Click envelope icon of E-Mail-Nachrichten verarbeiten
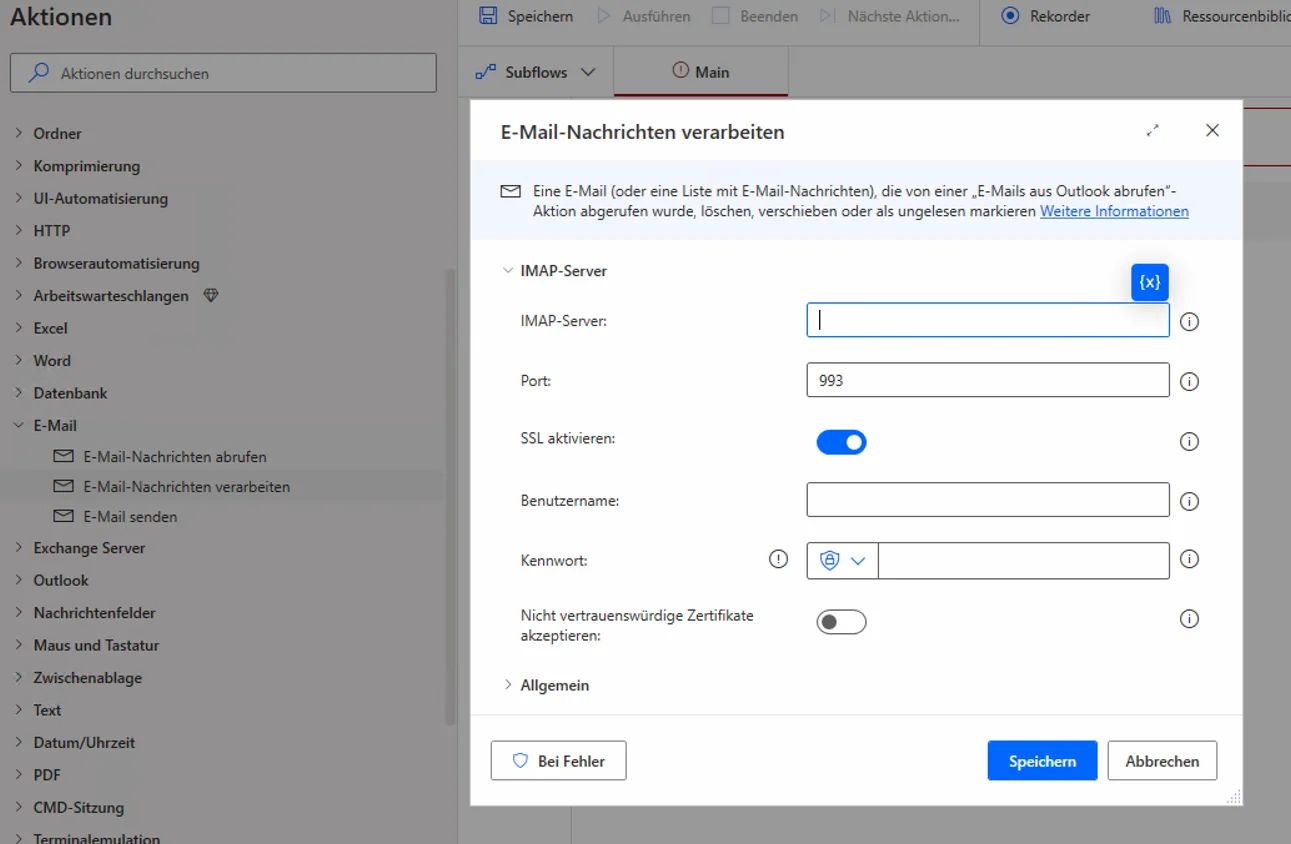Image resolution: width=1291 pixels, height=844 pixels. point(64,486)
